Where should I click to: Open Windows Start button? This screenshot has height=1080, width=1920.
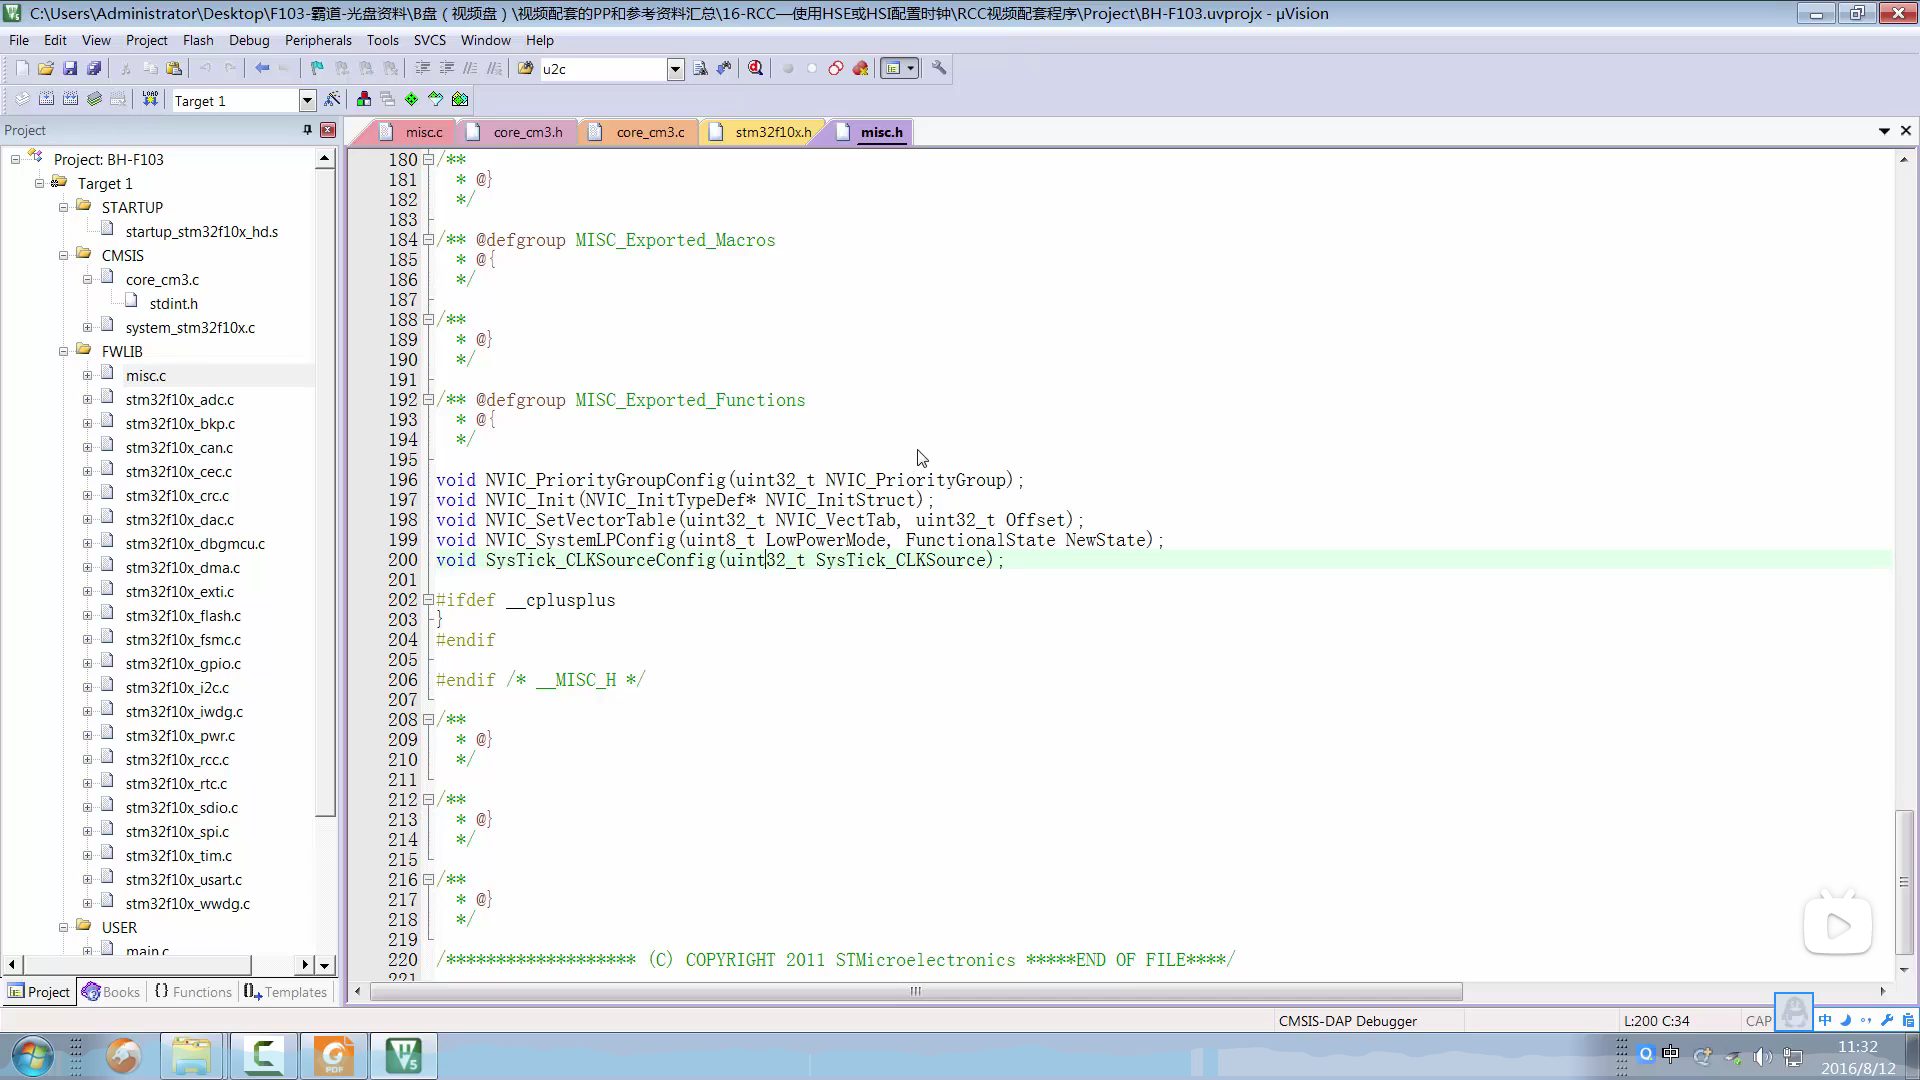(x=33, y=1056)
